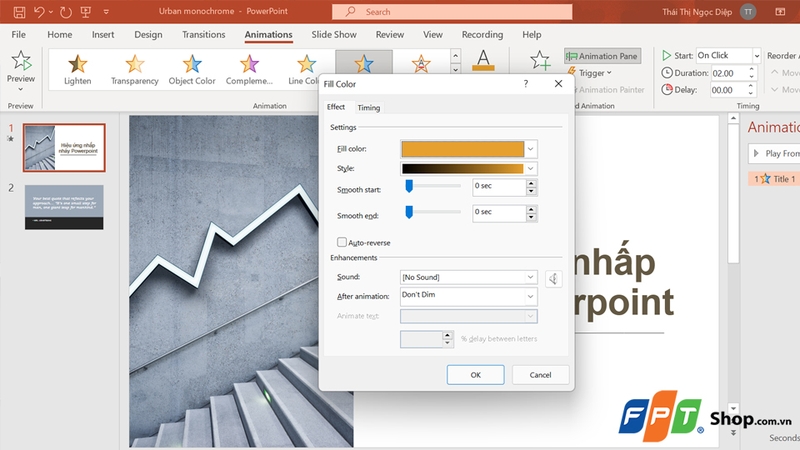
Task: Select the Lighten emphasis animation
Action: [x=78, y=69]
